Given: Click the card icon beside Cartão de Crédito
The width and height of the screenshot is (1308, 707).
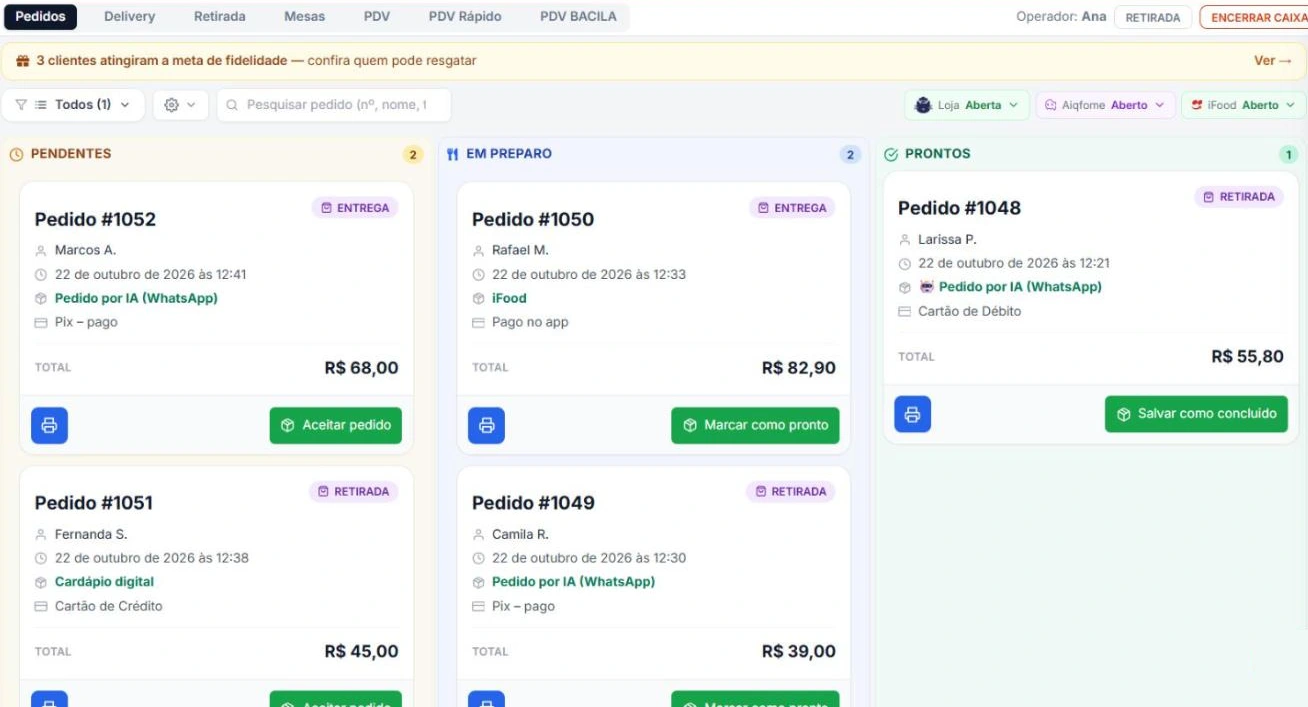Looking at the screenshot, I should (41, 606).
